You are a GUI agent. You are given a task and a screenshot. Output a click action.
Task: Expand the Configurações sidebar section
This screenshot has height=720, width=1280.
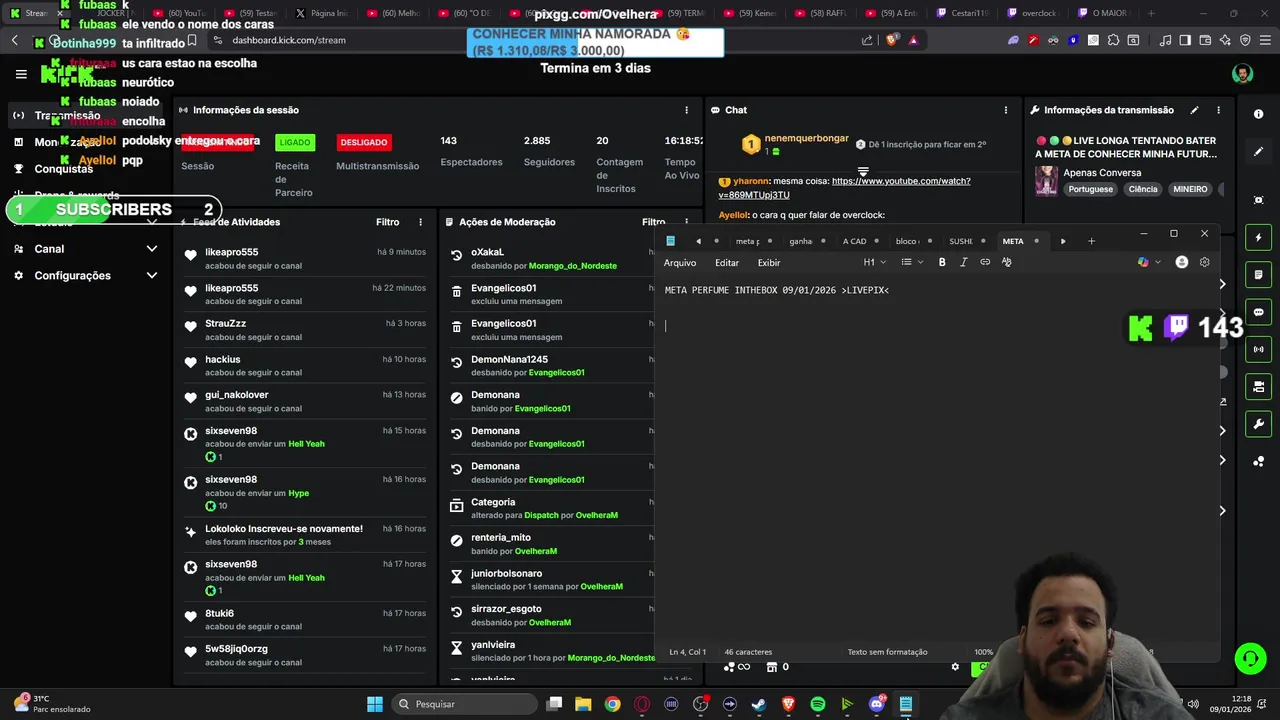click(x=85, y=275)
